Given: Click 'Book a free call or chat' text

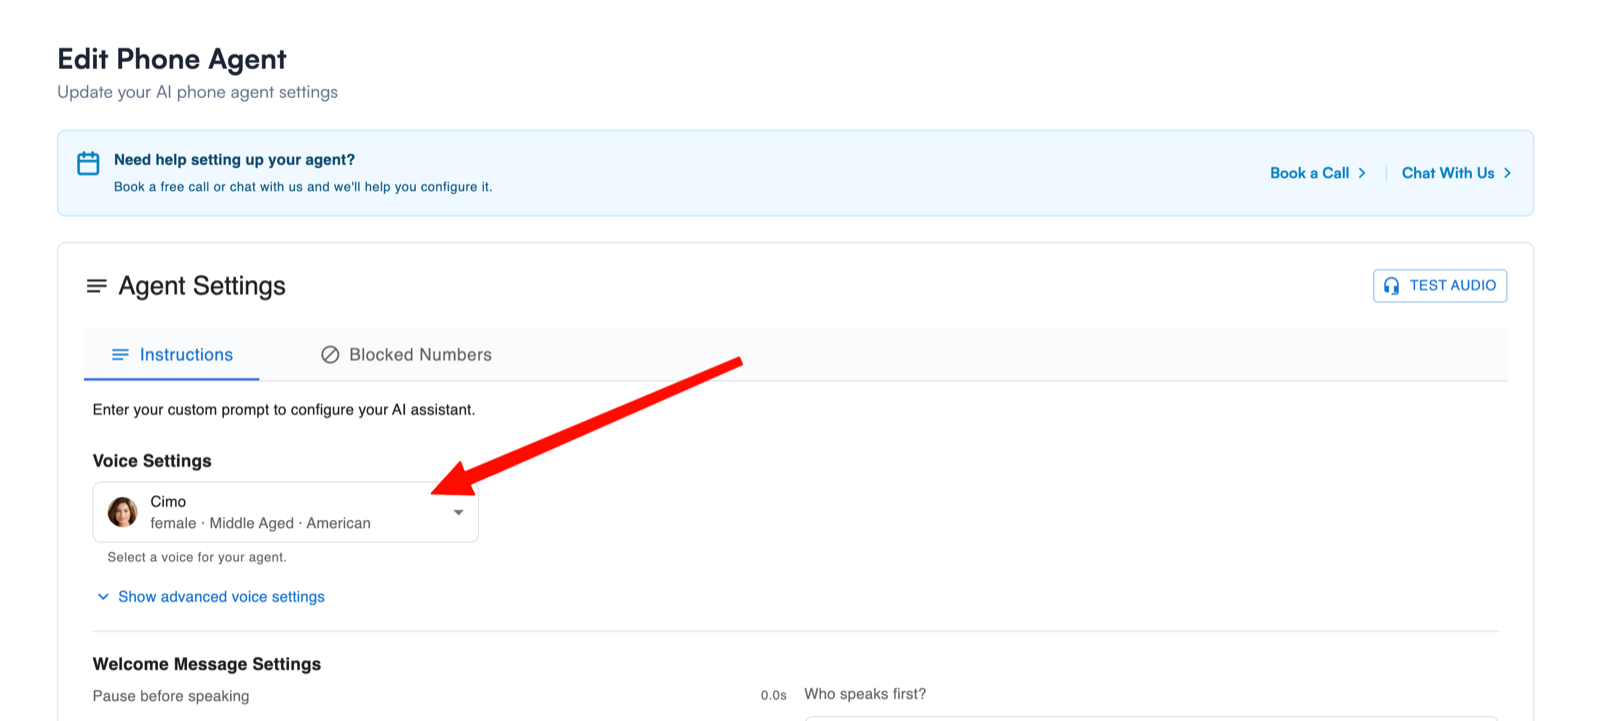Looking at the screenshot, I should tap(303, 187).
